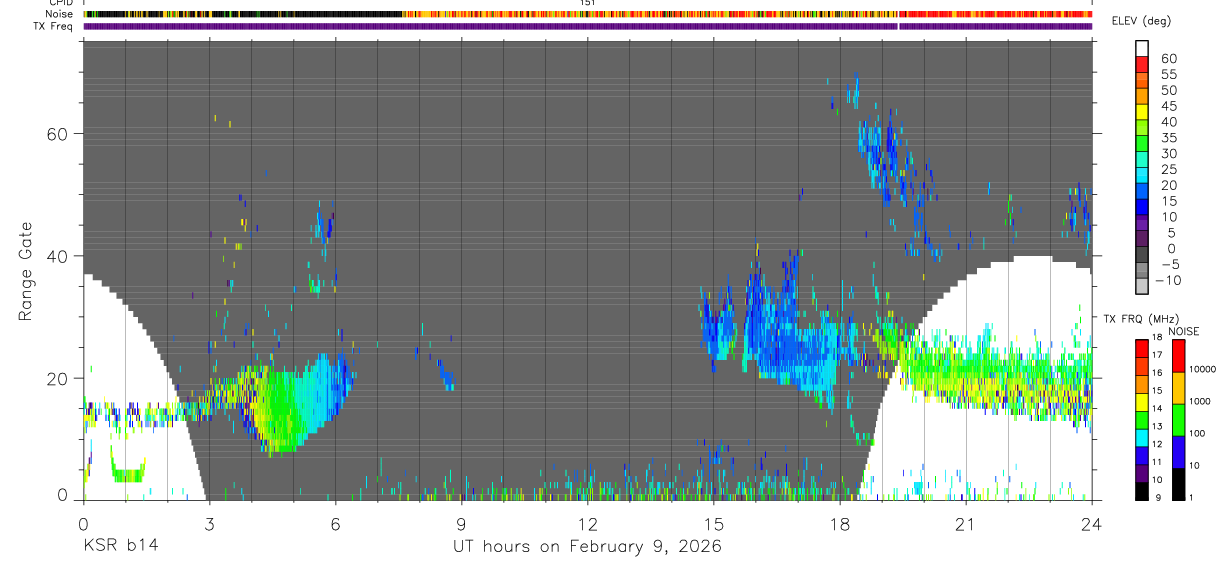Click the 'UT hours on February 9, 2026' axis title
The width and height of the screenshot is (1228, 567).
pos(587,546)
